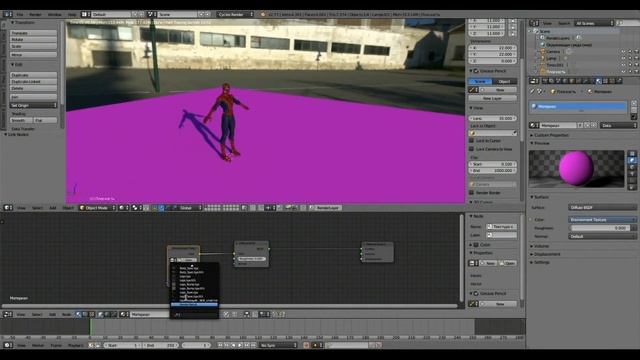Select monkey preview shape icon
This screenshot has height=360, width=640.
632,174
